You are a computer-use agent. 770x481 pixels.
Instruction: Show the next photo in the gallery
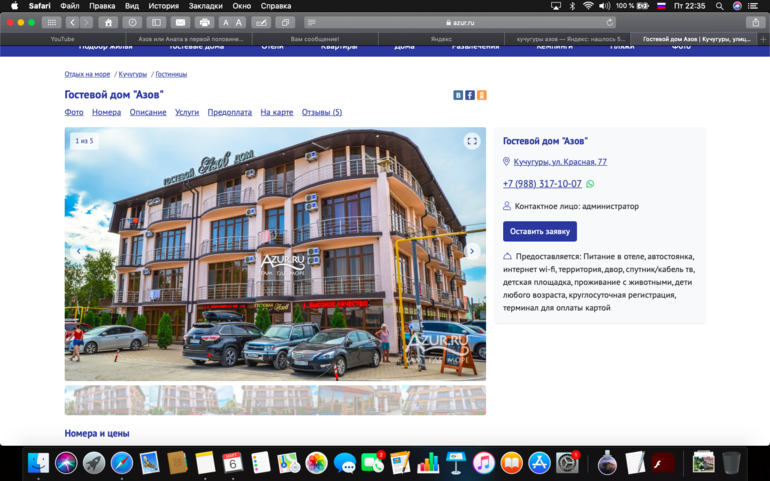(x=472, y=252)
